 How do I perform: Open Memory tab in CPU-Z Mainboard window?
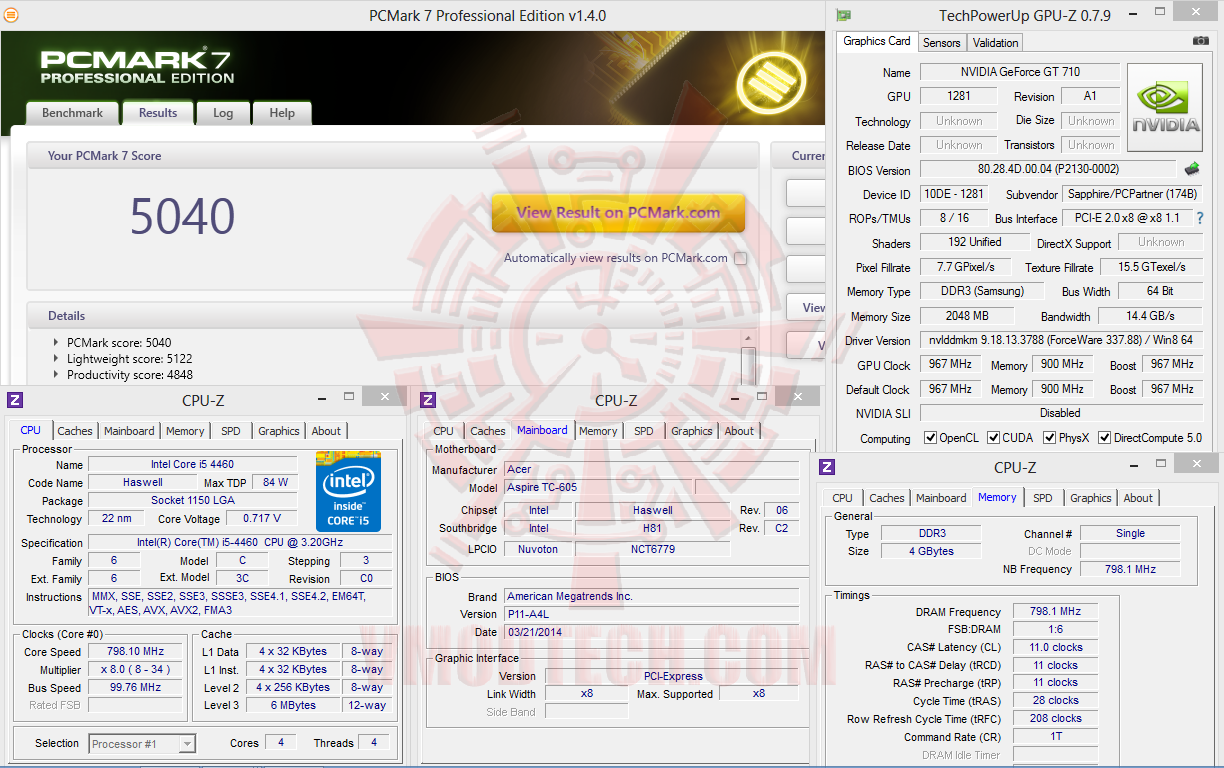[598, 431]
